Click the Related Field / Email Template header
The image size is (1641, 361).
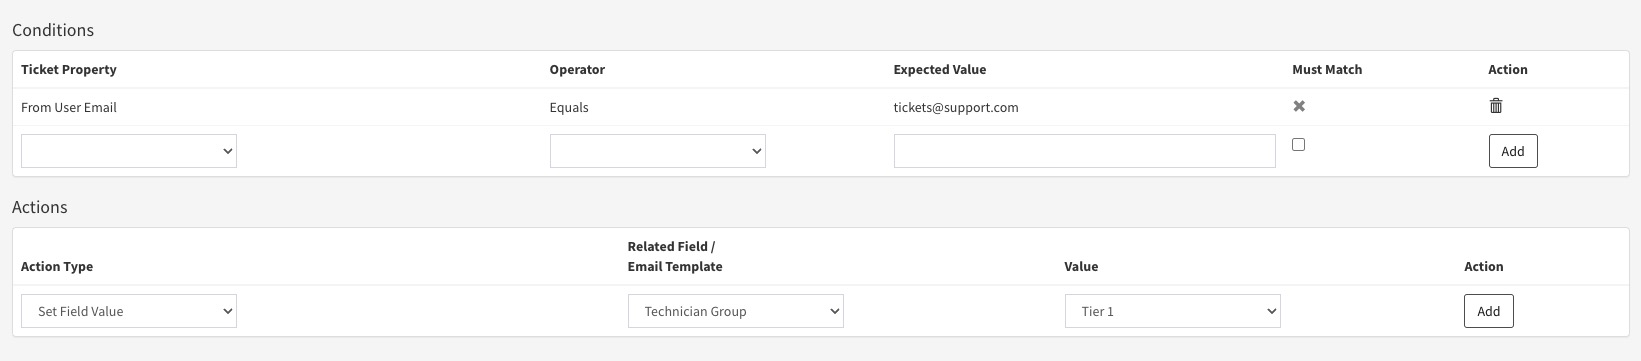(x=675, y=256)
